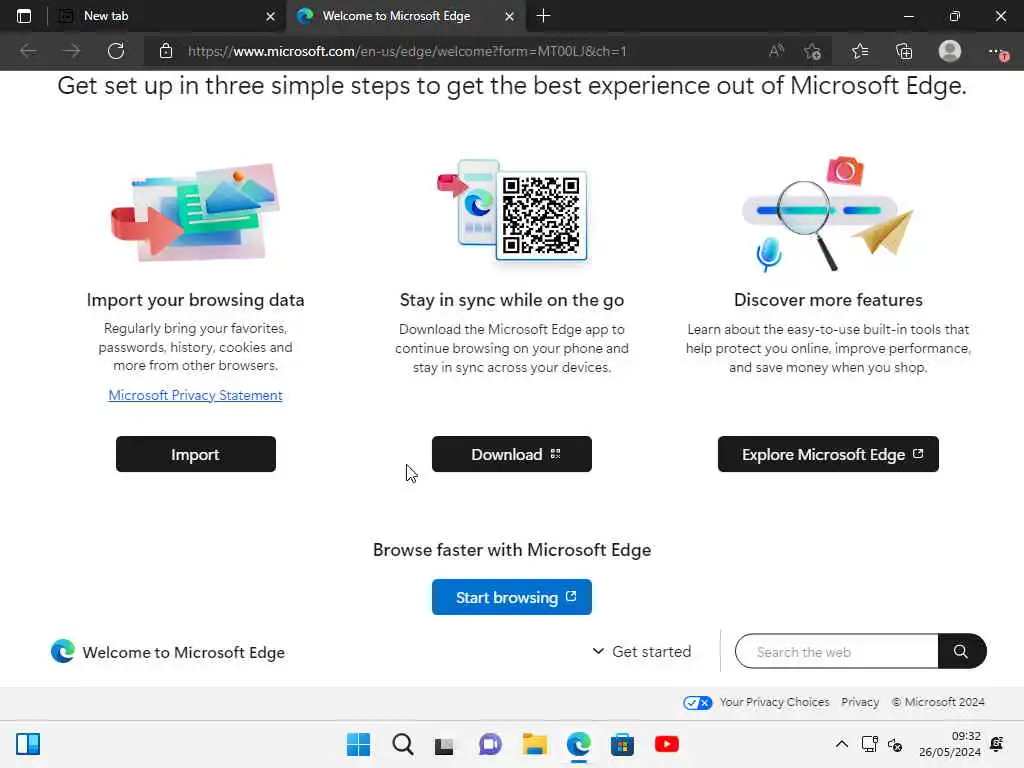
Task: Add this page to favorites
Action: pyautogui.click(x=812, y=51)
